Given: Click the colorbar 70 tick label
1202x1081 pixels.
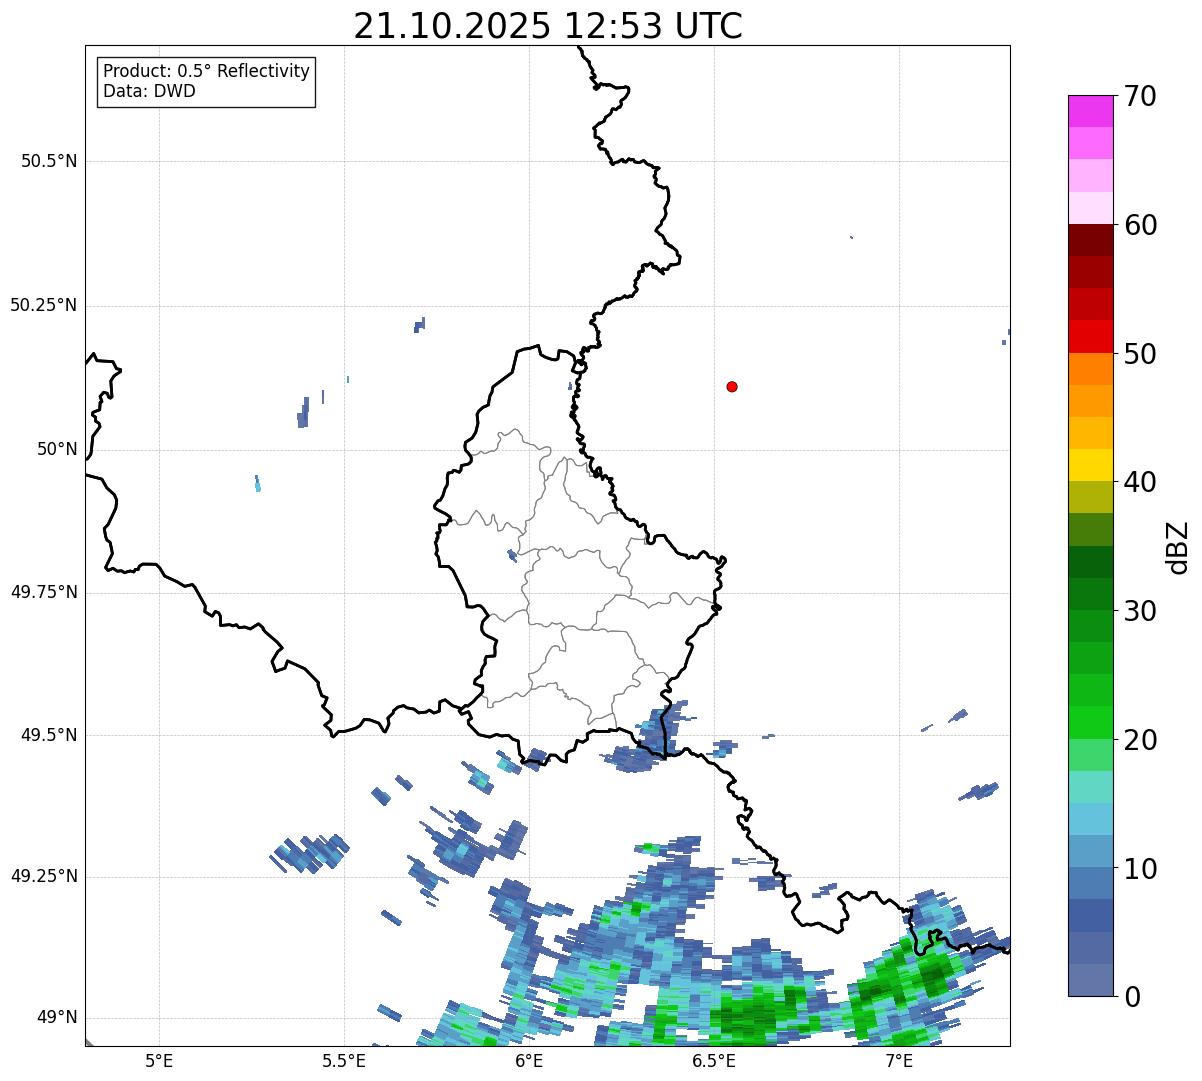Looking at the screenshot, I should [x=1140, y=96].
